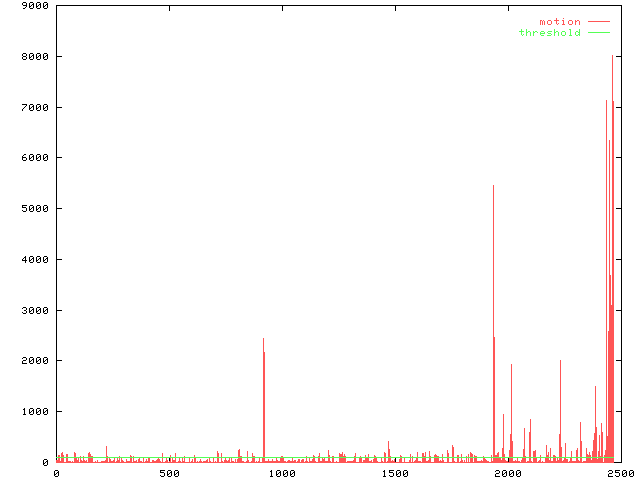Click the red motion legend line sample
Screen dimensions: 640x480
[x=598, y=21]
